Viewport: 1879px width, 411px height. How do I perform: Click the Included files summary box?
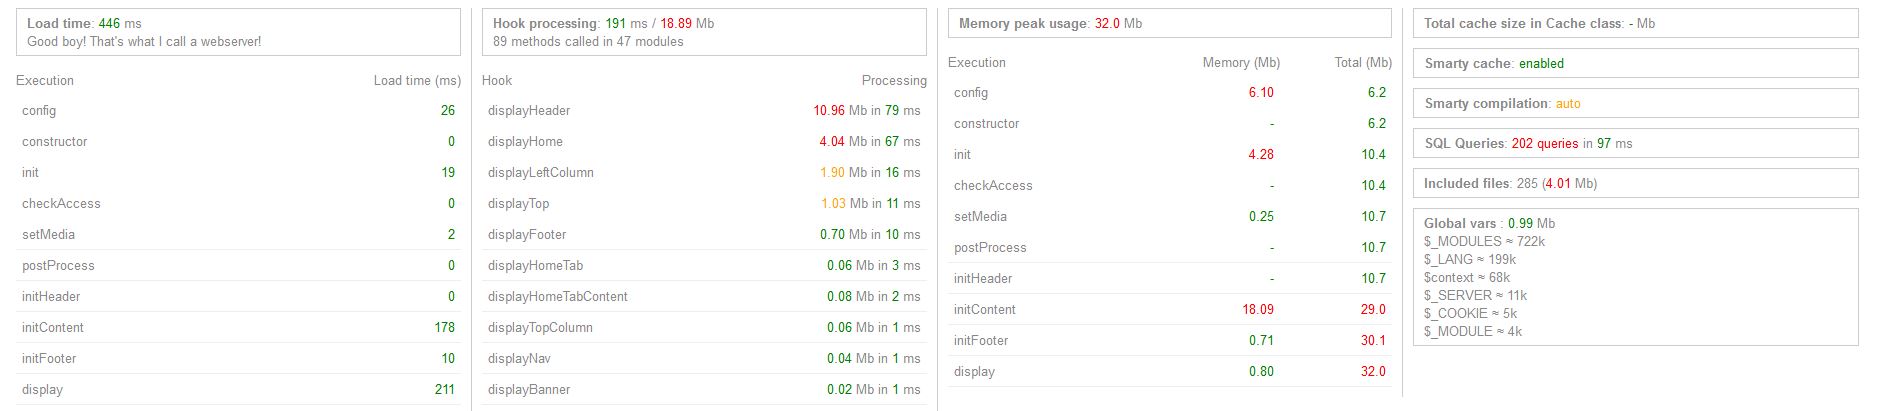(x=1635, y=183)
